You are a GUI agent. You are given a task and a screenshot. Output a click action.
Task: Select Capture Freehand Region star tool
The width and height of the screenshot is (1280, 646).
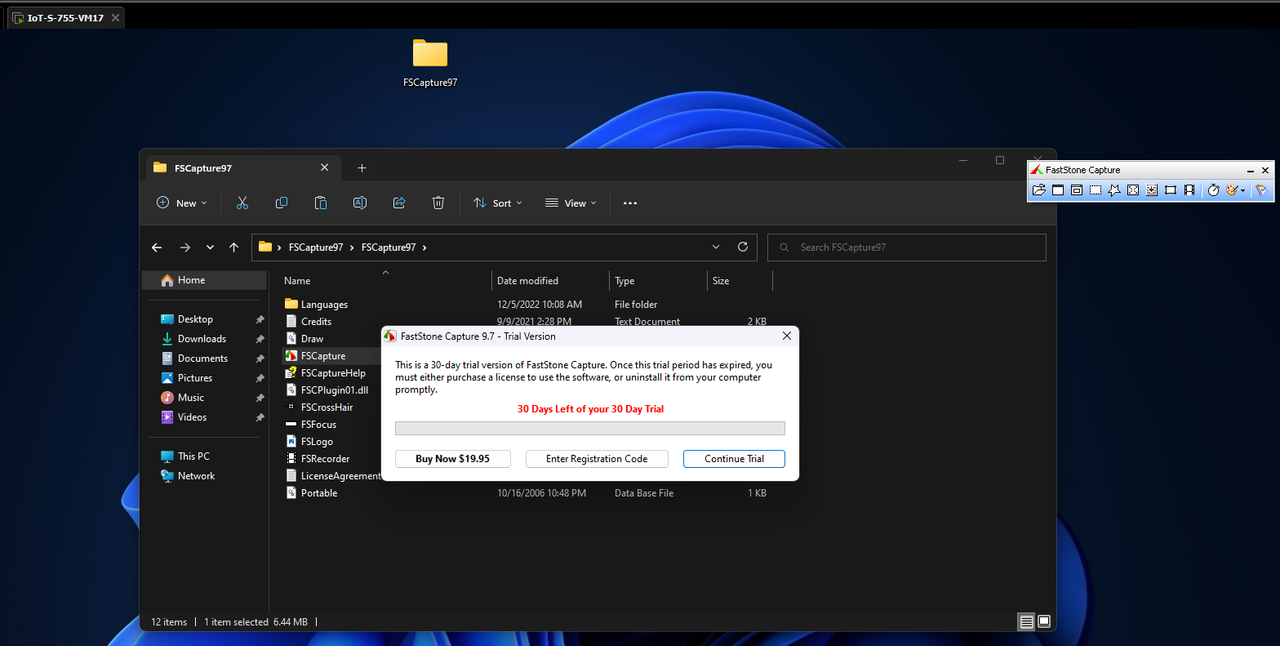coord(1114,190)
